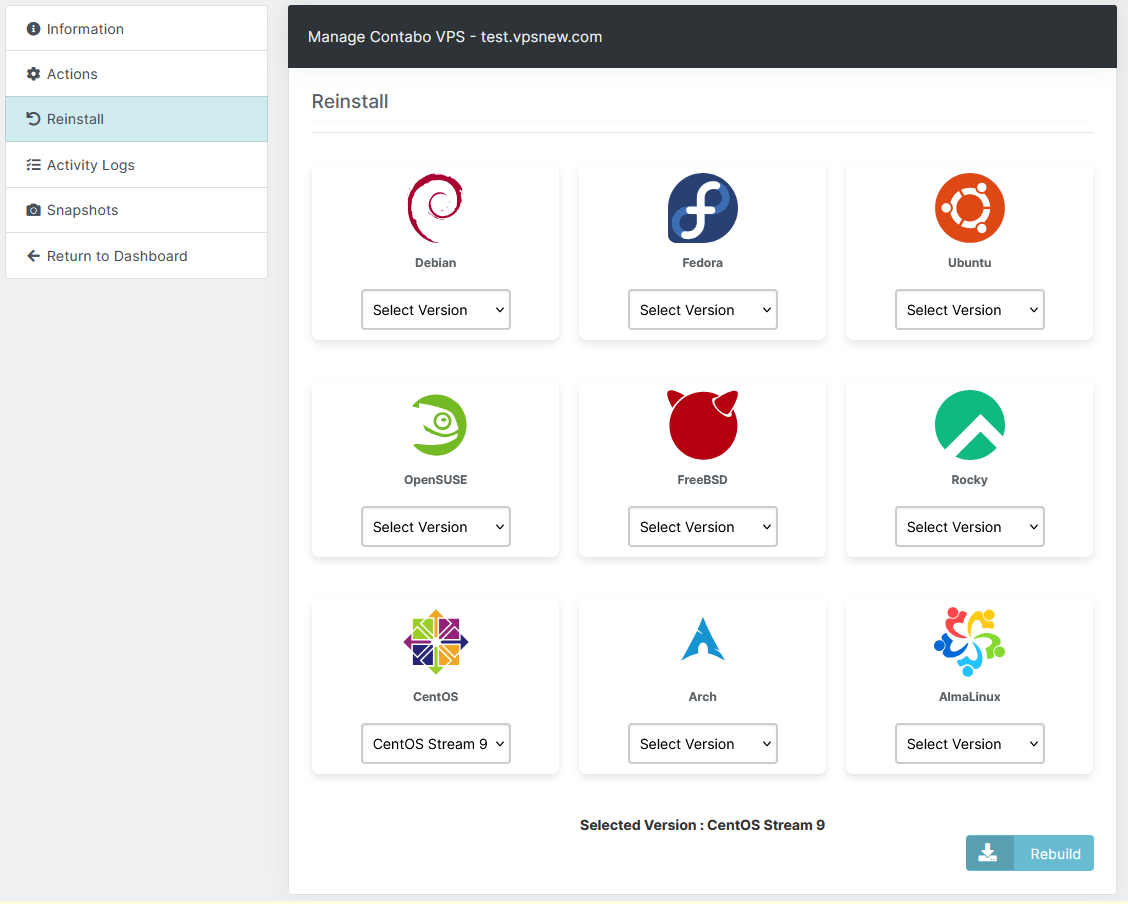Click the Debian swirl logo
The width and height of the screenshot is (1128, 904).
click(x=435, y=208)
